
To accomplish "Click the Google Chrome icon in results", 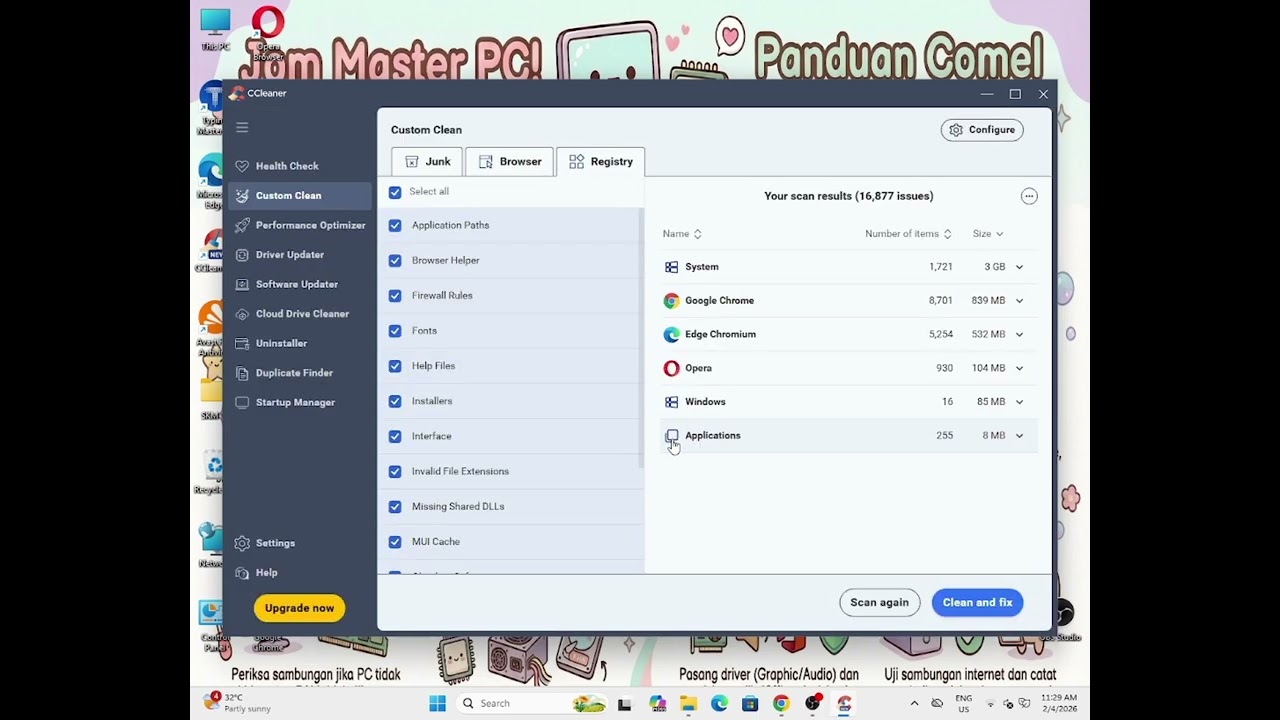I will pyautogui.click(x=671, y=301).
